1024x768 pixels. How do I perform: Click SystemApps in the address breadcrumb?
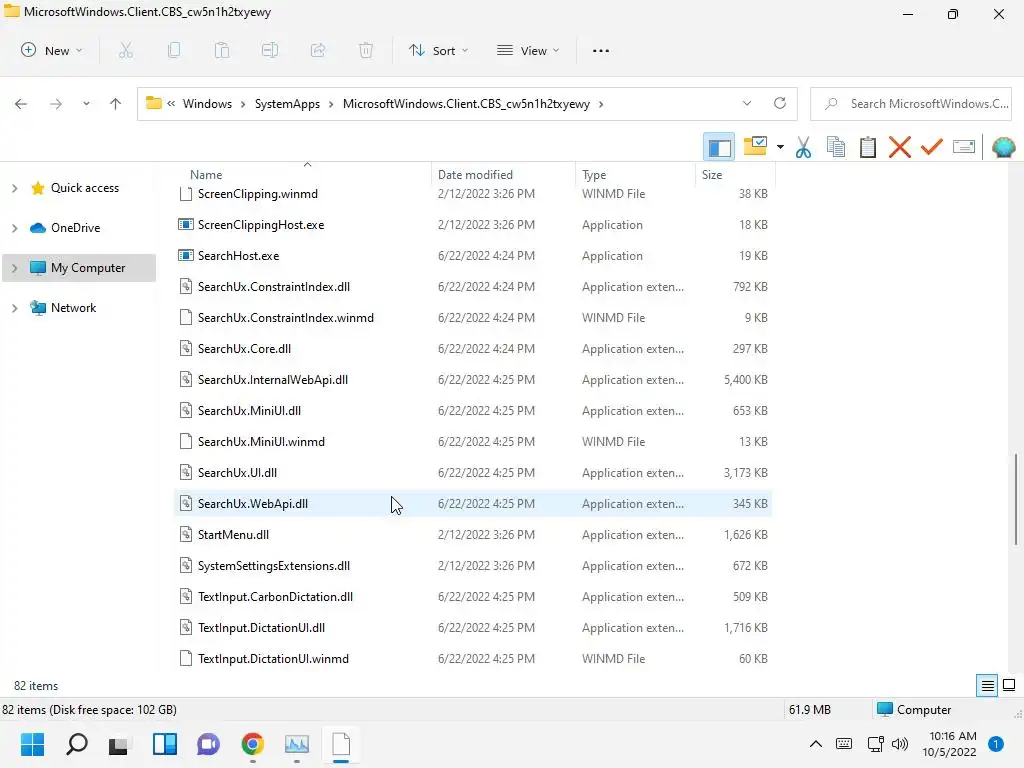click(x=287, y=104)
